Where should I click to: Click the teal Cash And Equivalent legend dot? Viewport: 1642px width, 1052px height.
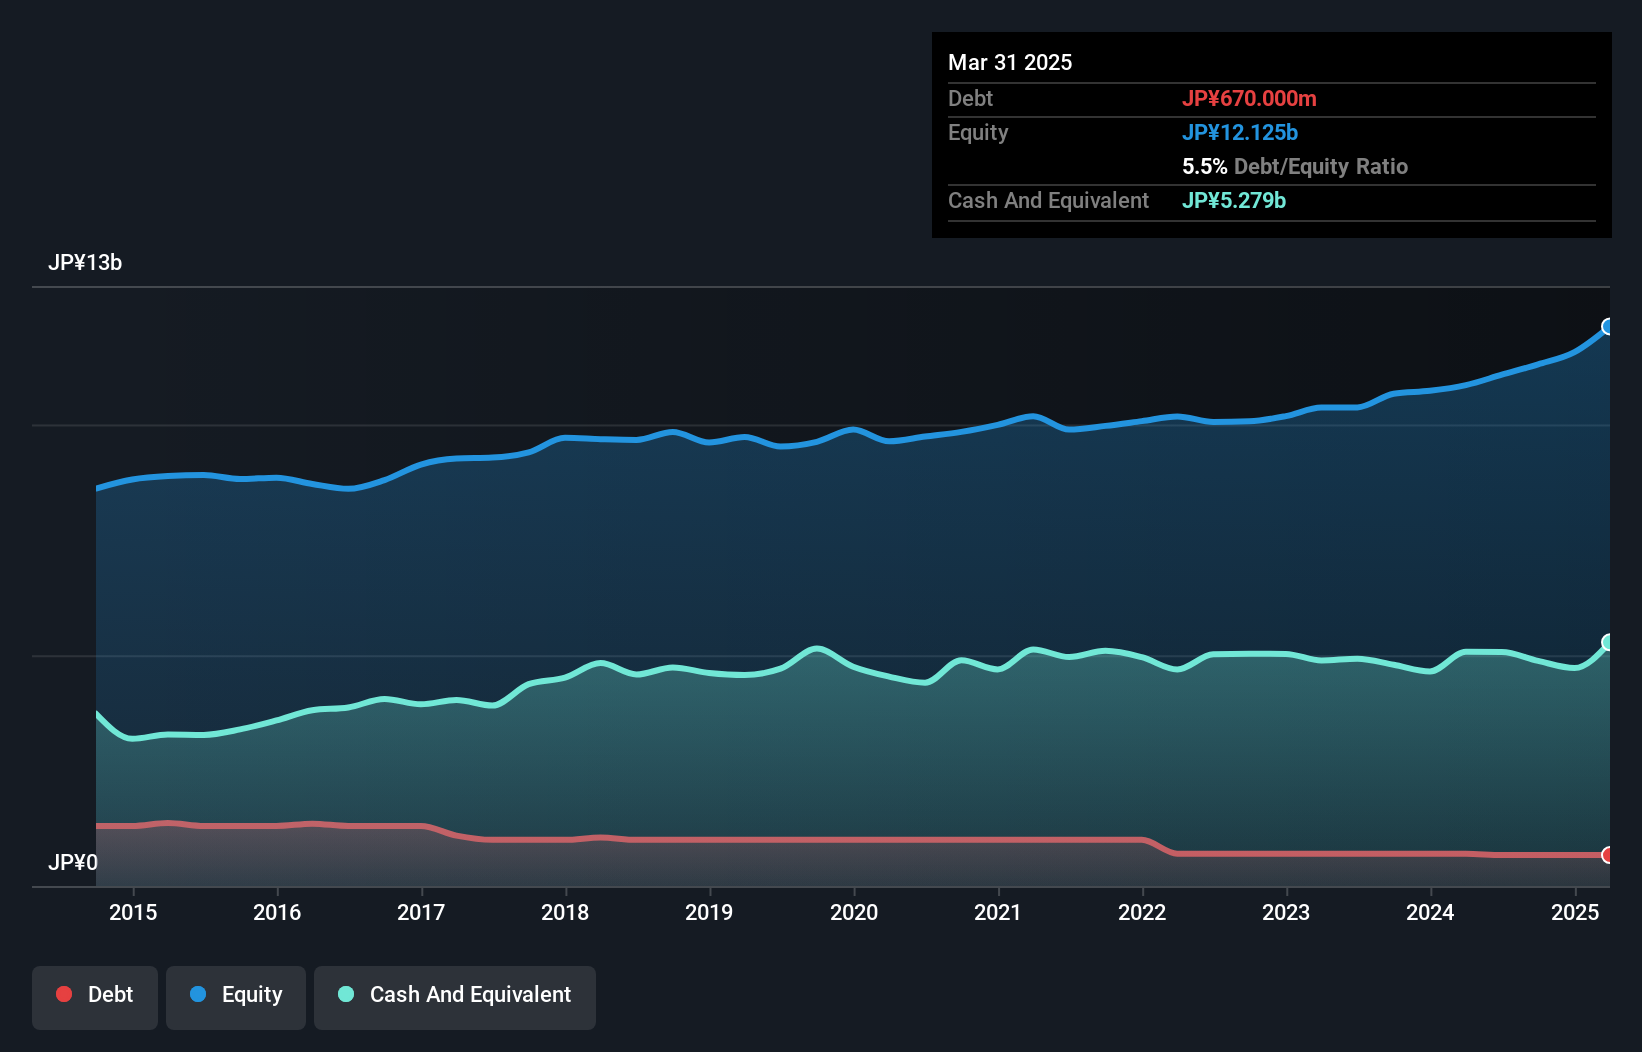pos(345,995)
